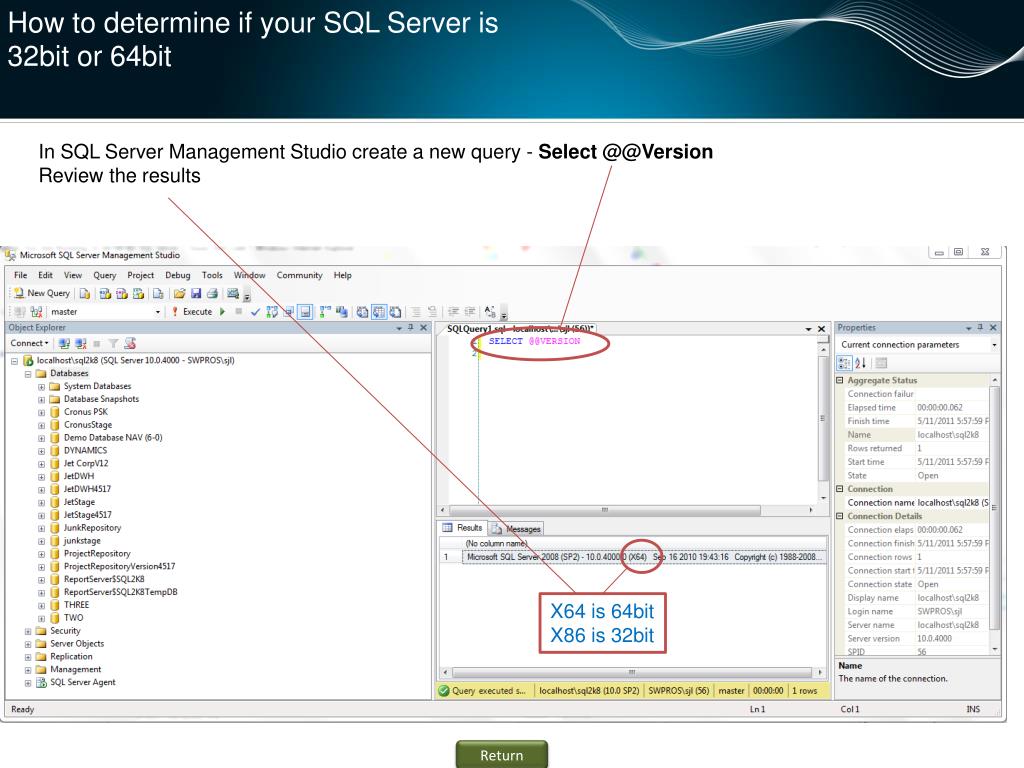Image resolution: width=1024 pixels, height=768 pixels.
Task: Open the File menu
Action: point(21,276)
